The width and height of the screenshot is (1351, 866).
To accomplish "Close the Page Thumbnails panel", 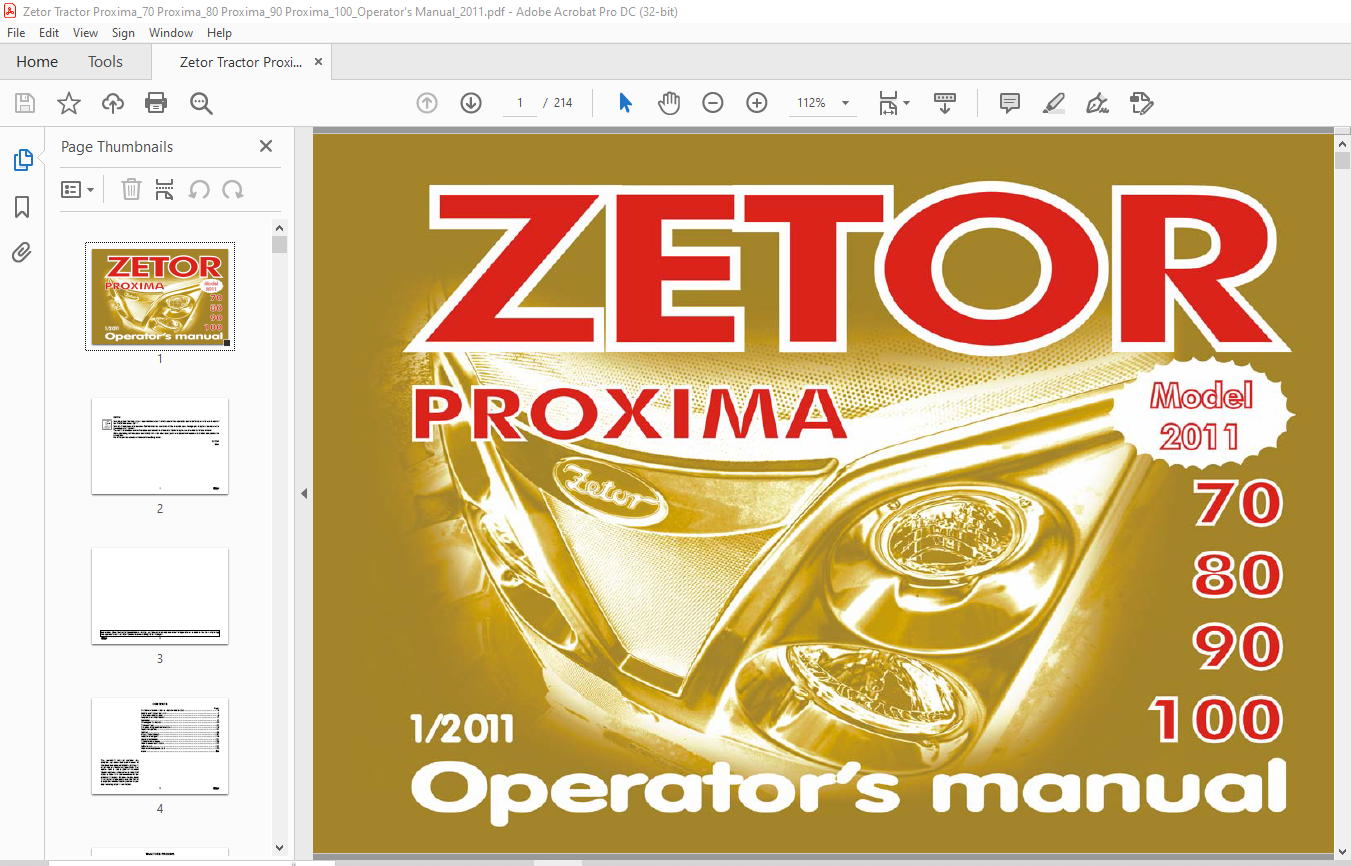I will pos(266,146).
